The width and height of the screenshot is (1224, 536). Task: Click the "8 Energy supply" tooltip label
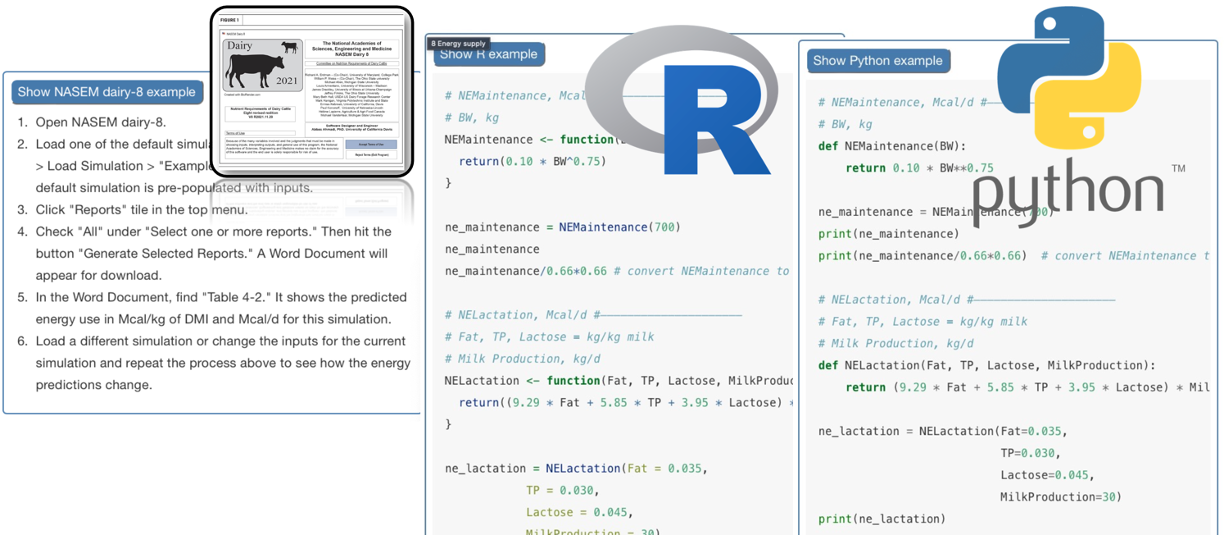(457, 43)
